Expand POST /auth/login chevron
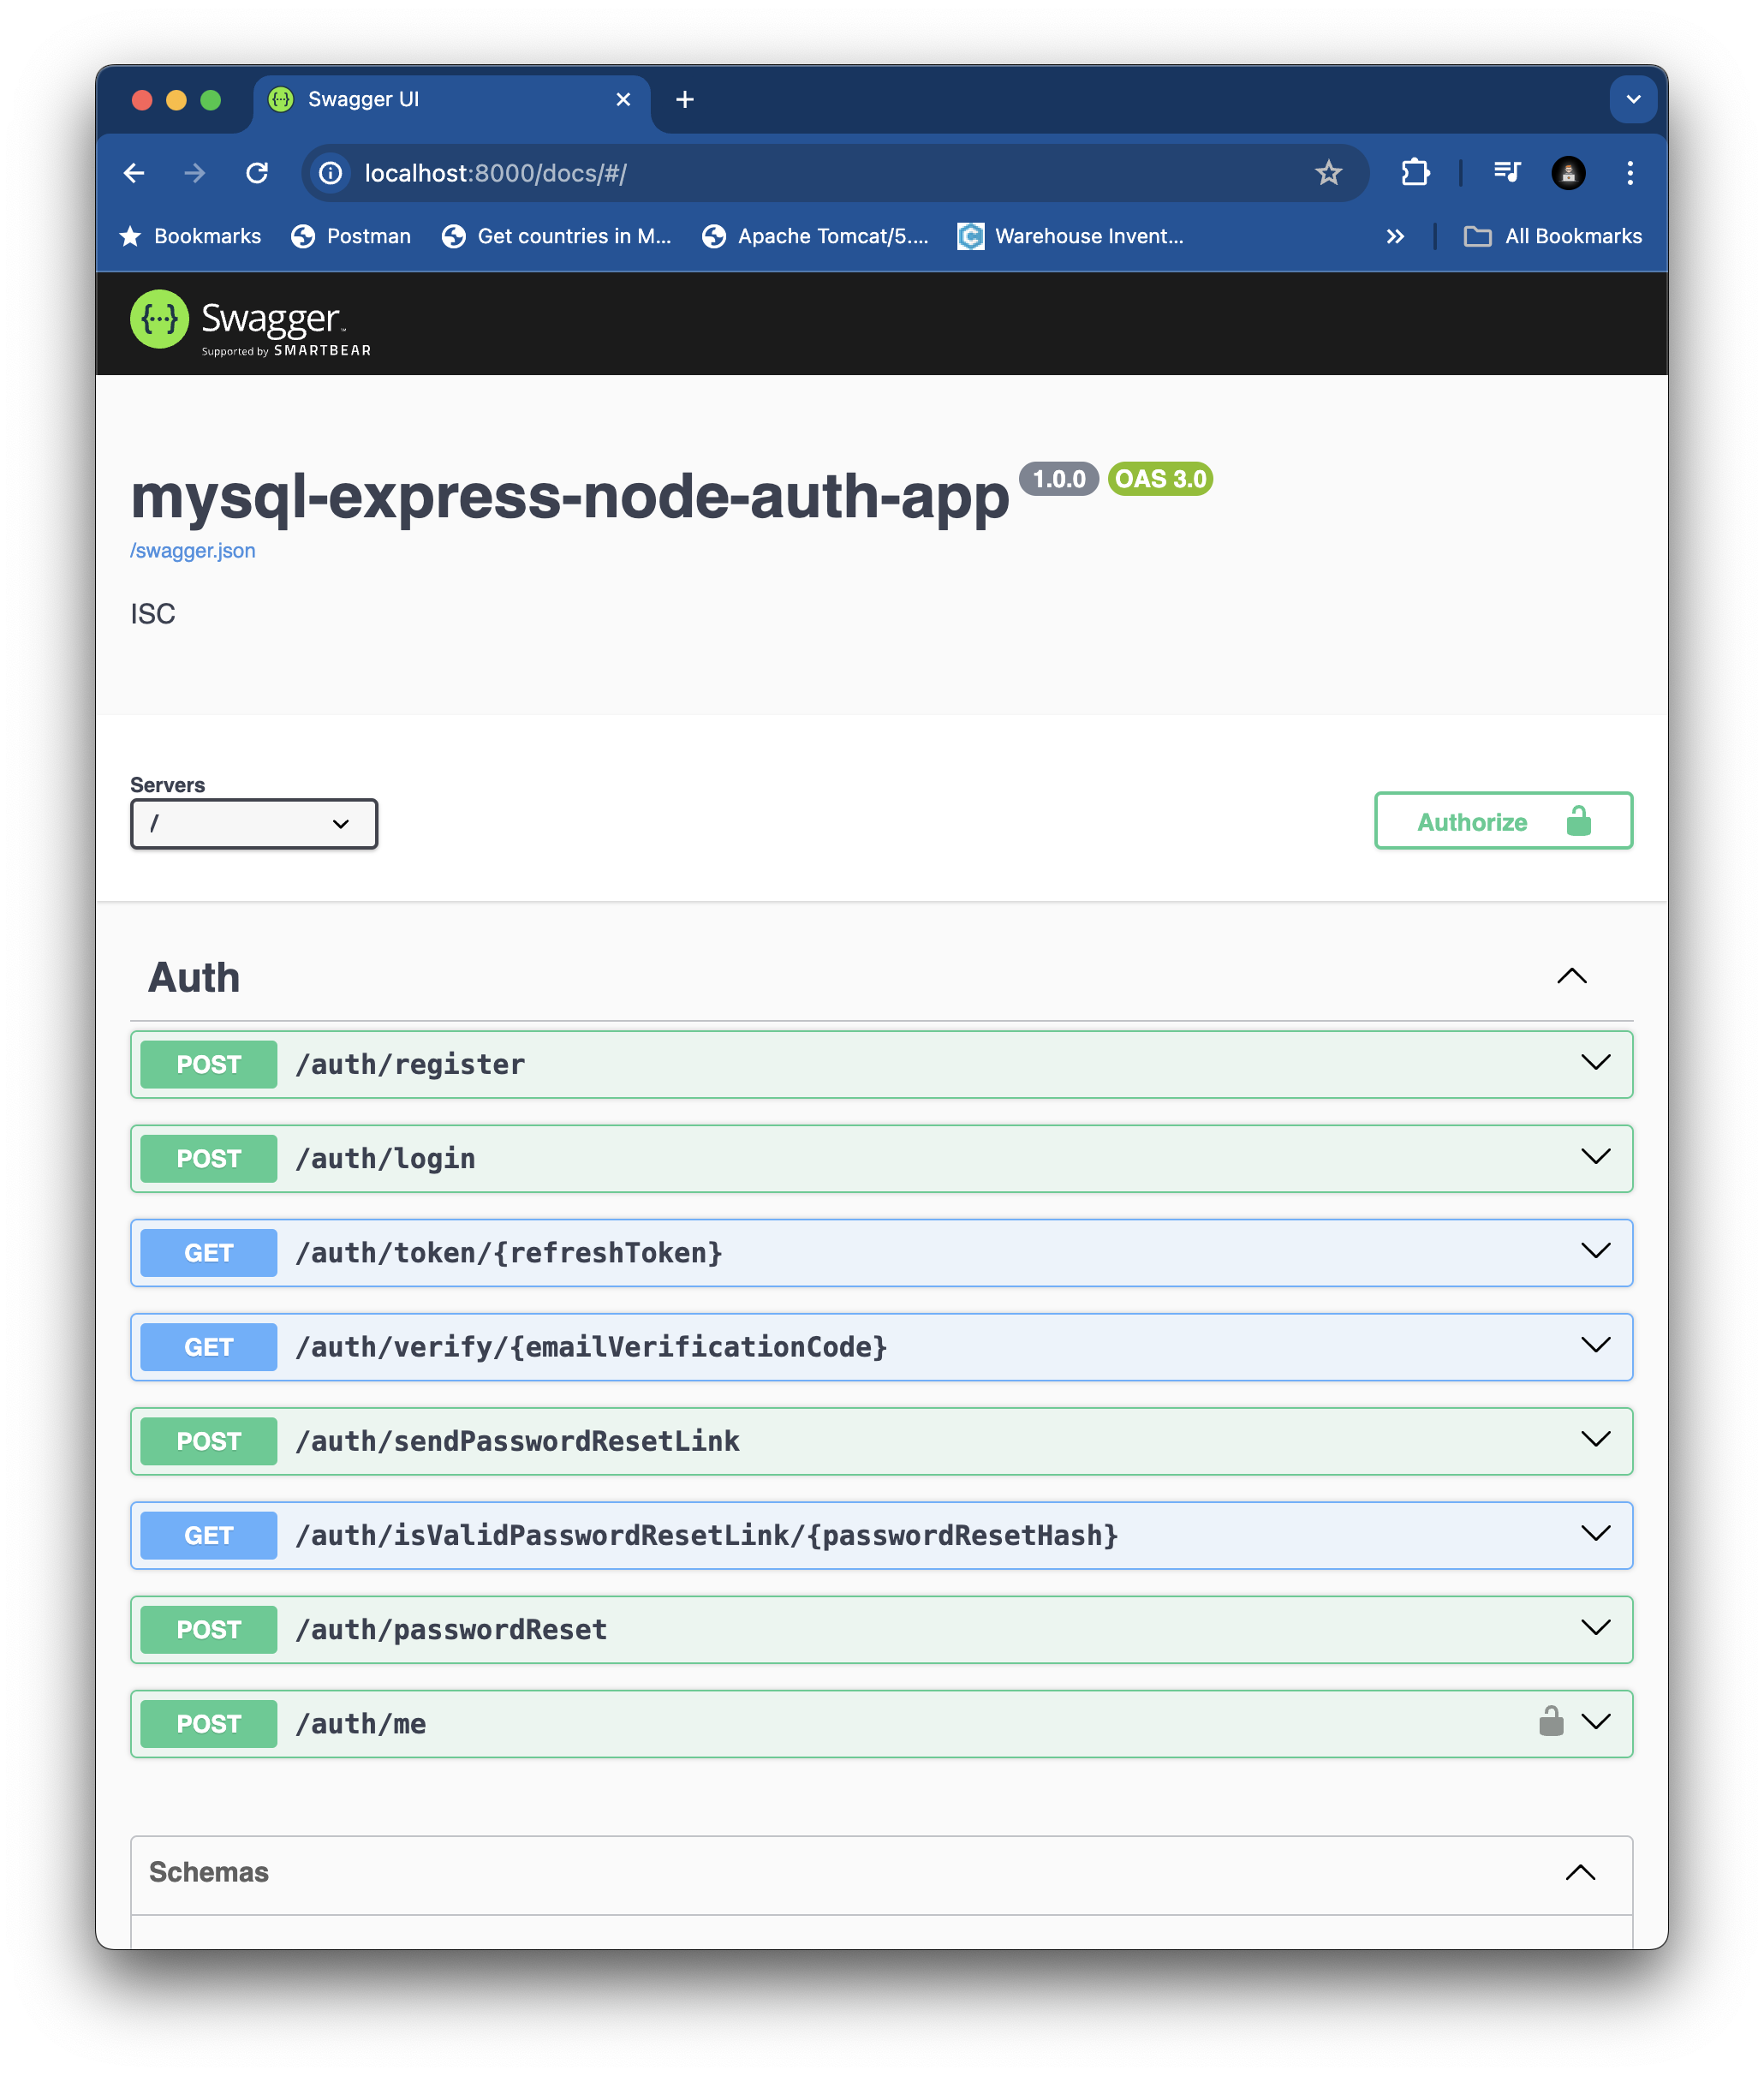The height and width of the screenshot is (2076, 1764). 1596,1156
